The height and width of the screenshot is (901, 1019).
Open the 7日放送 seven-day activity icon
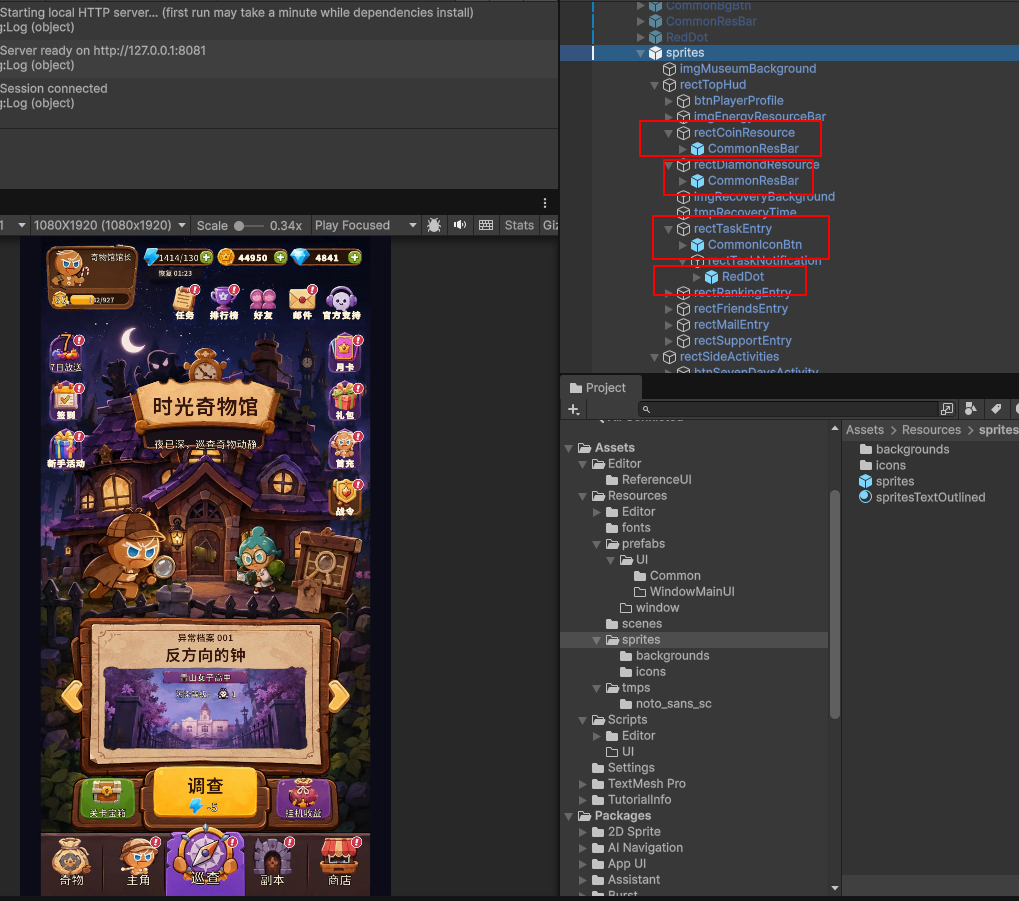66,353
